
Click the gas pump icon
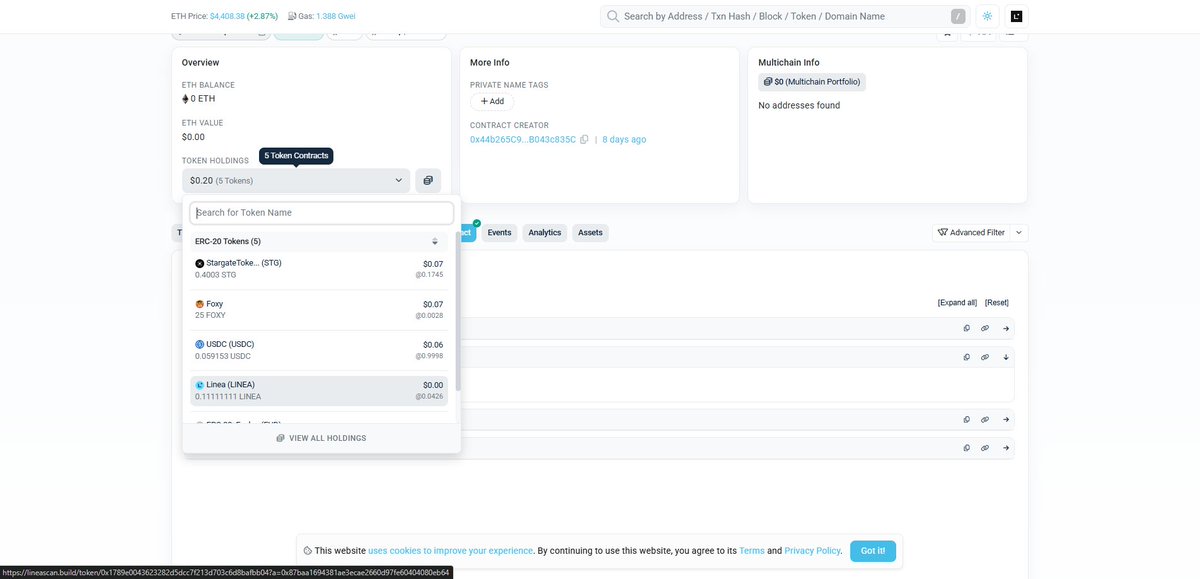point(291,16)
